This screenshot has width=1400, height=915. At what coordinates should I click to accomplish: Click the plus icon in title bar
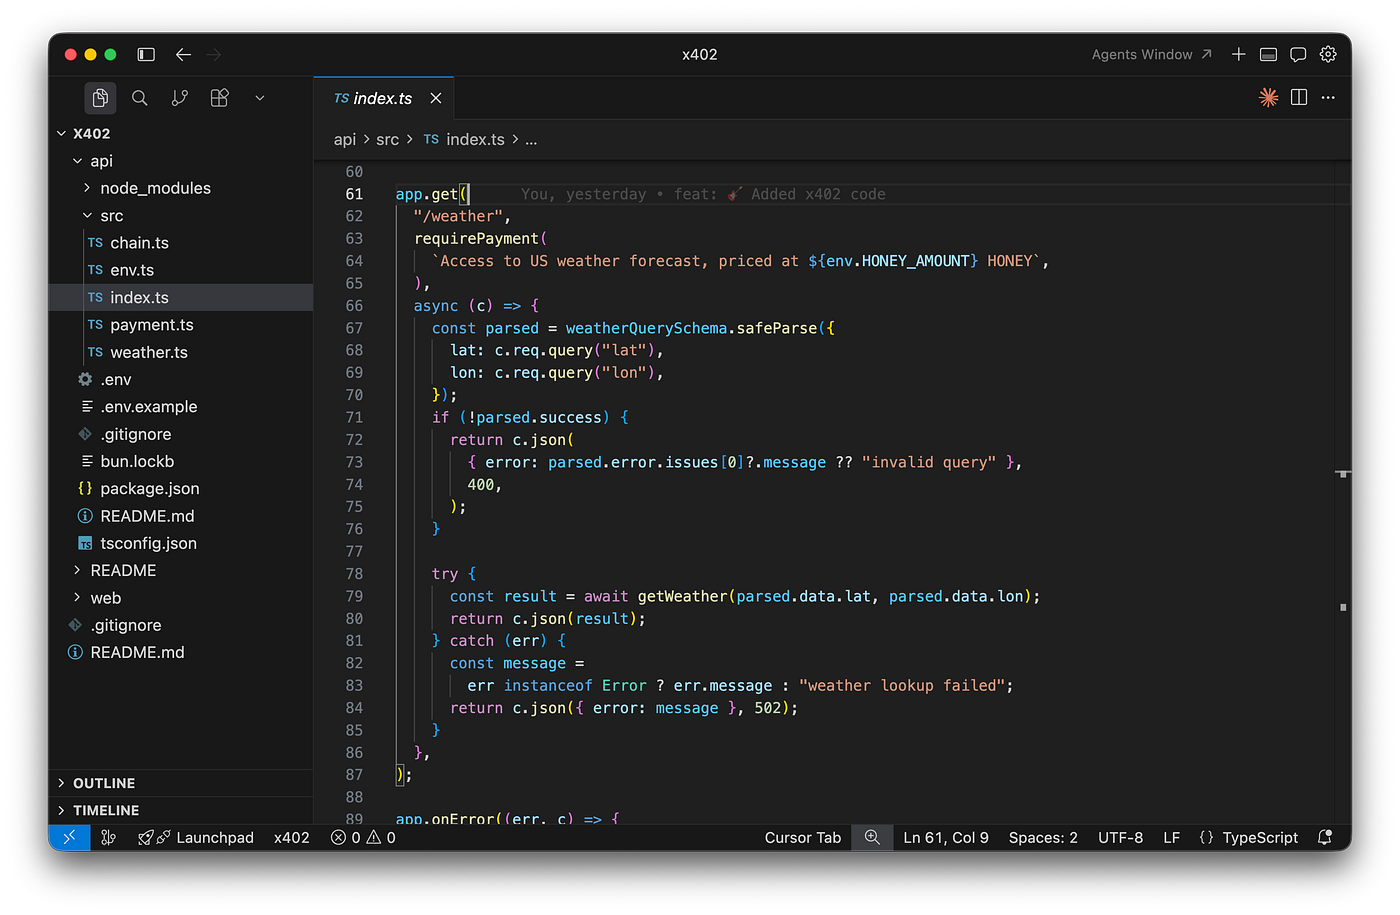[1238, 54]
